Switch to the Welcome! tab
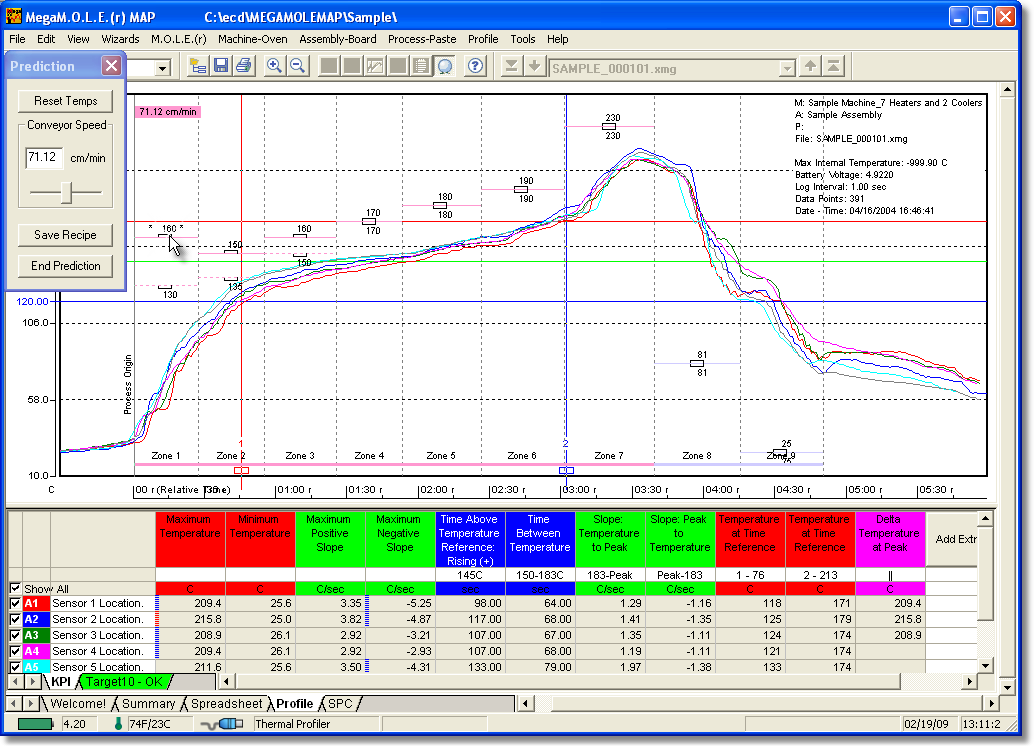 tap(78, 704)
